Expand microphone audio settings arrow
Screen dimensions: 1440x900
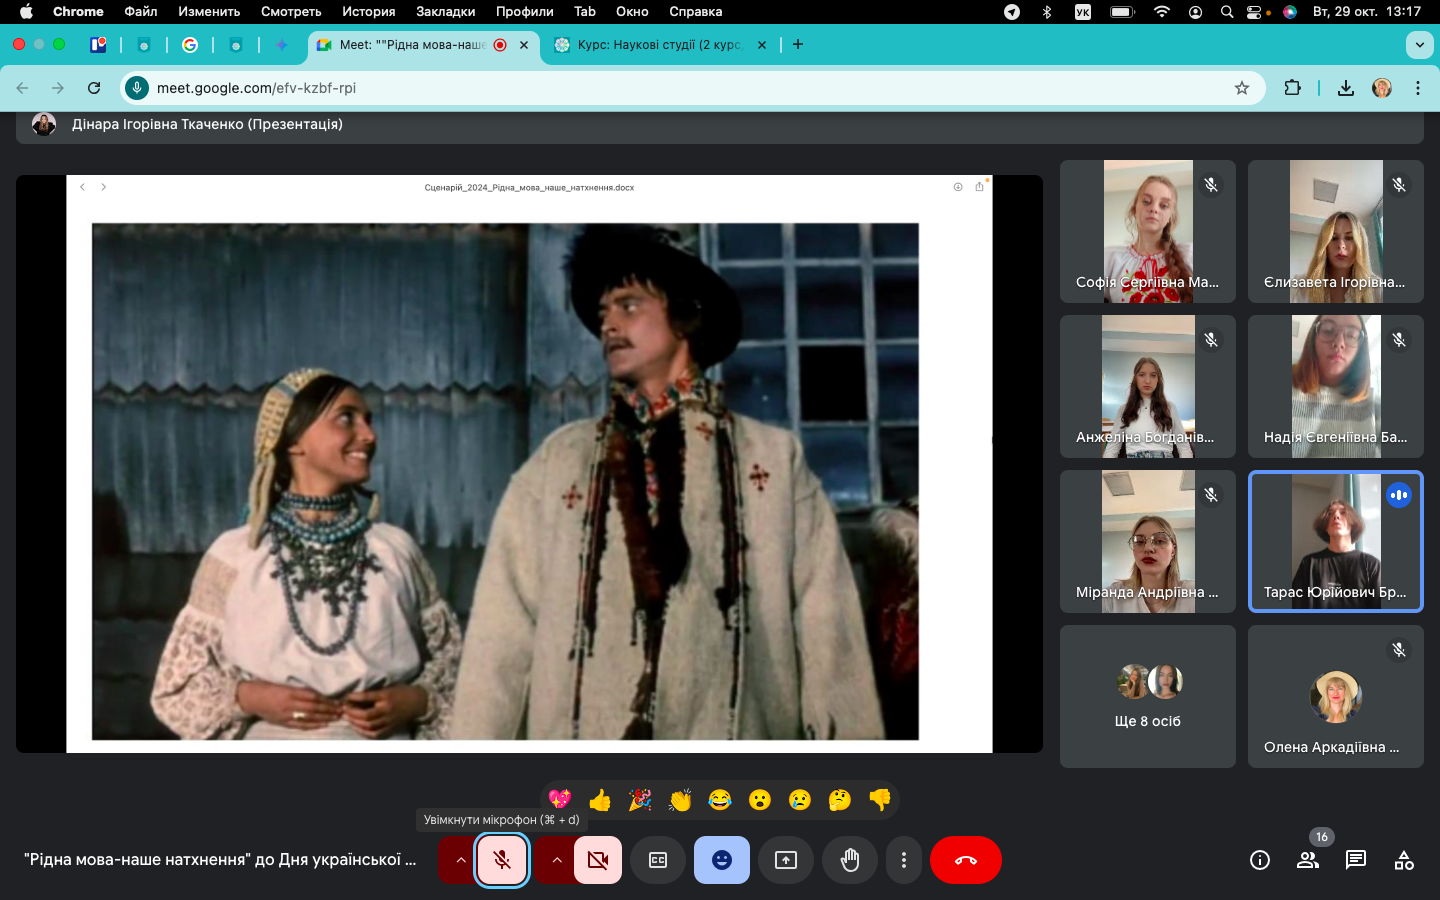[x=460, y=860]
